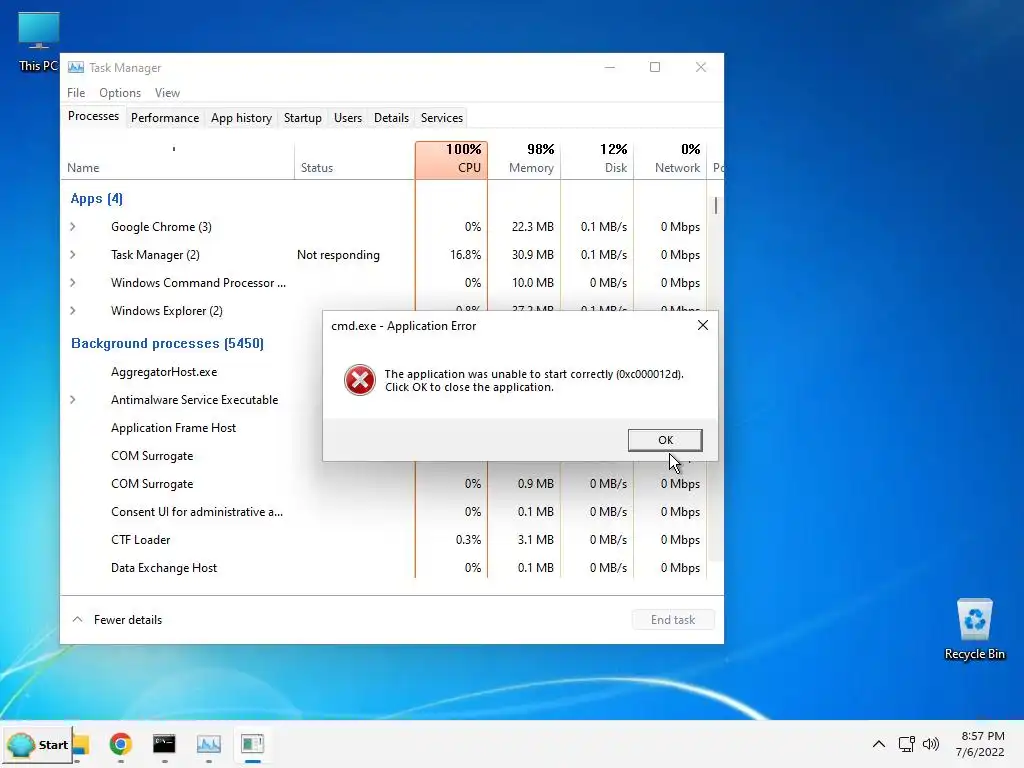1024x768 pixels.
Task: Close the cmd.exe Application Error dialog
Action: coord(703,325)
